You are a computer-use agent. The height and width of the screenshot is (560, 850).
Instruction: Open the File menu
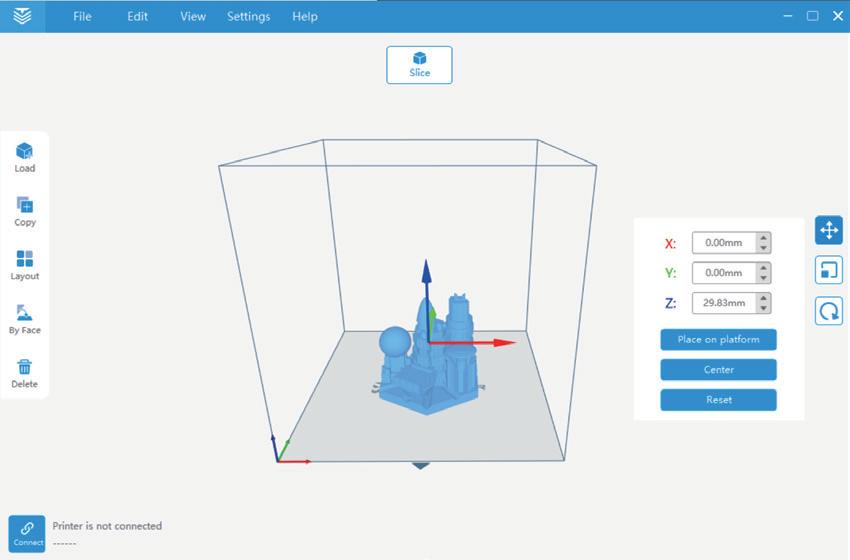tap(82, 16)
